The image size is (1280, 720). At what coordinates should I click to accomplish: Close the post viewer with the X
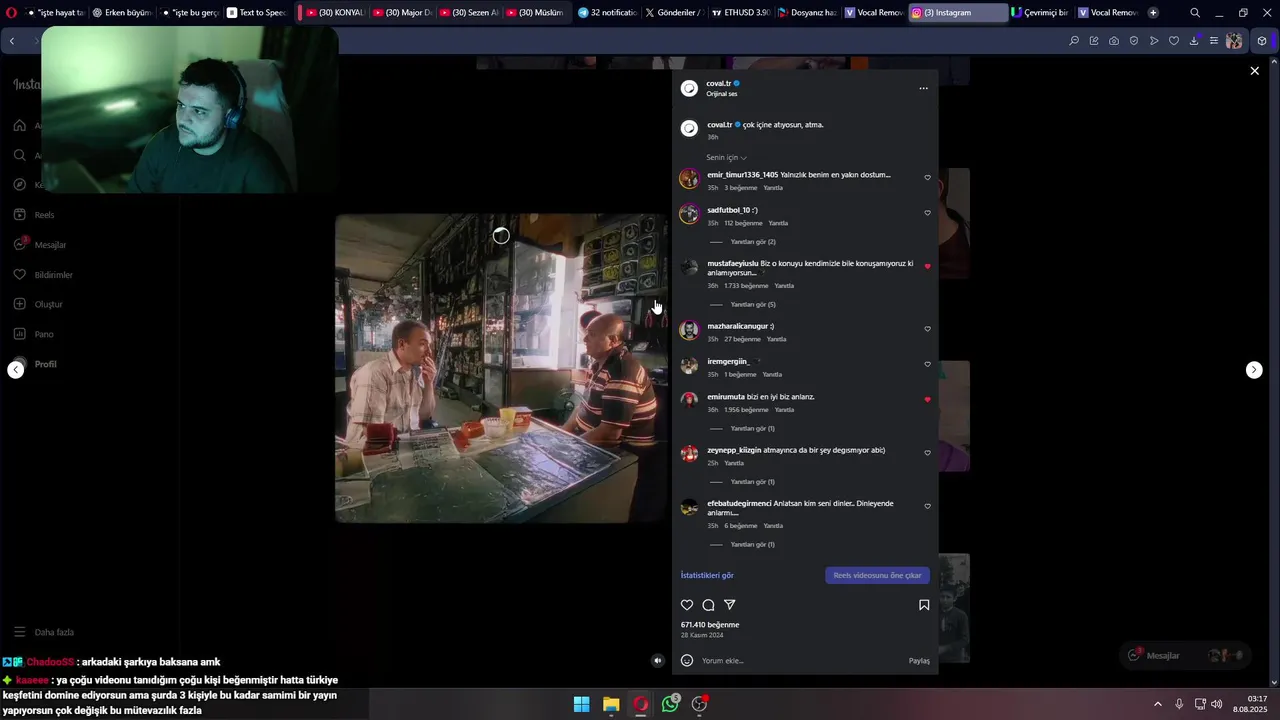click(1254, 71)
